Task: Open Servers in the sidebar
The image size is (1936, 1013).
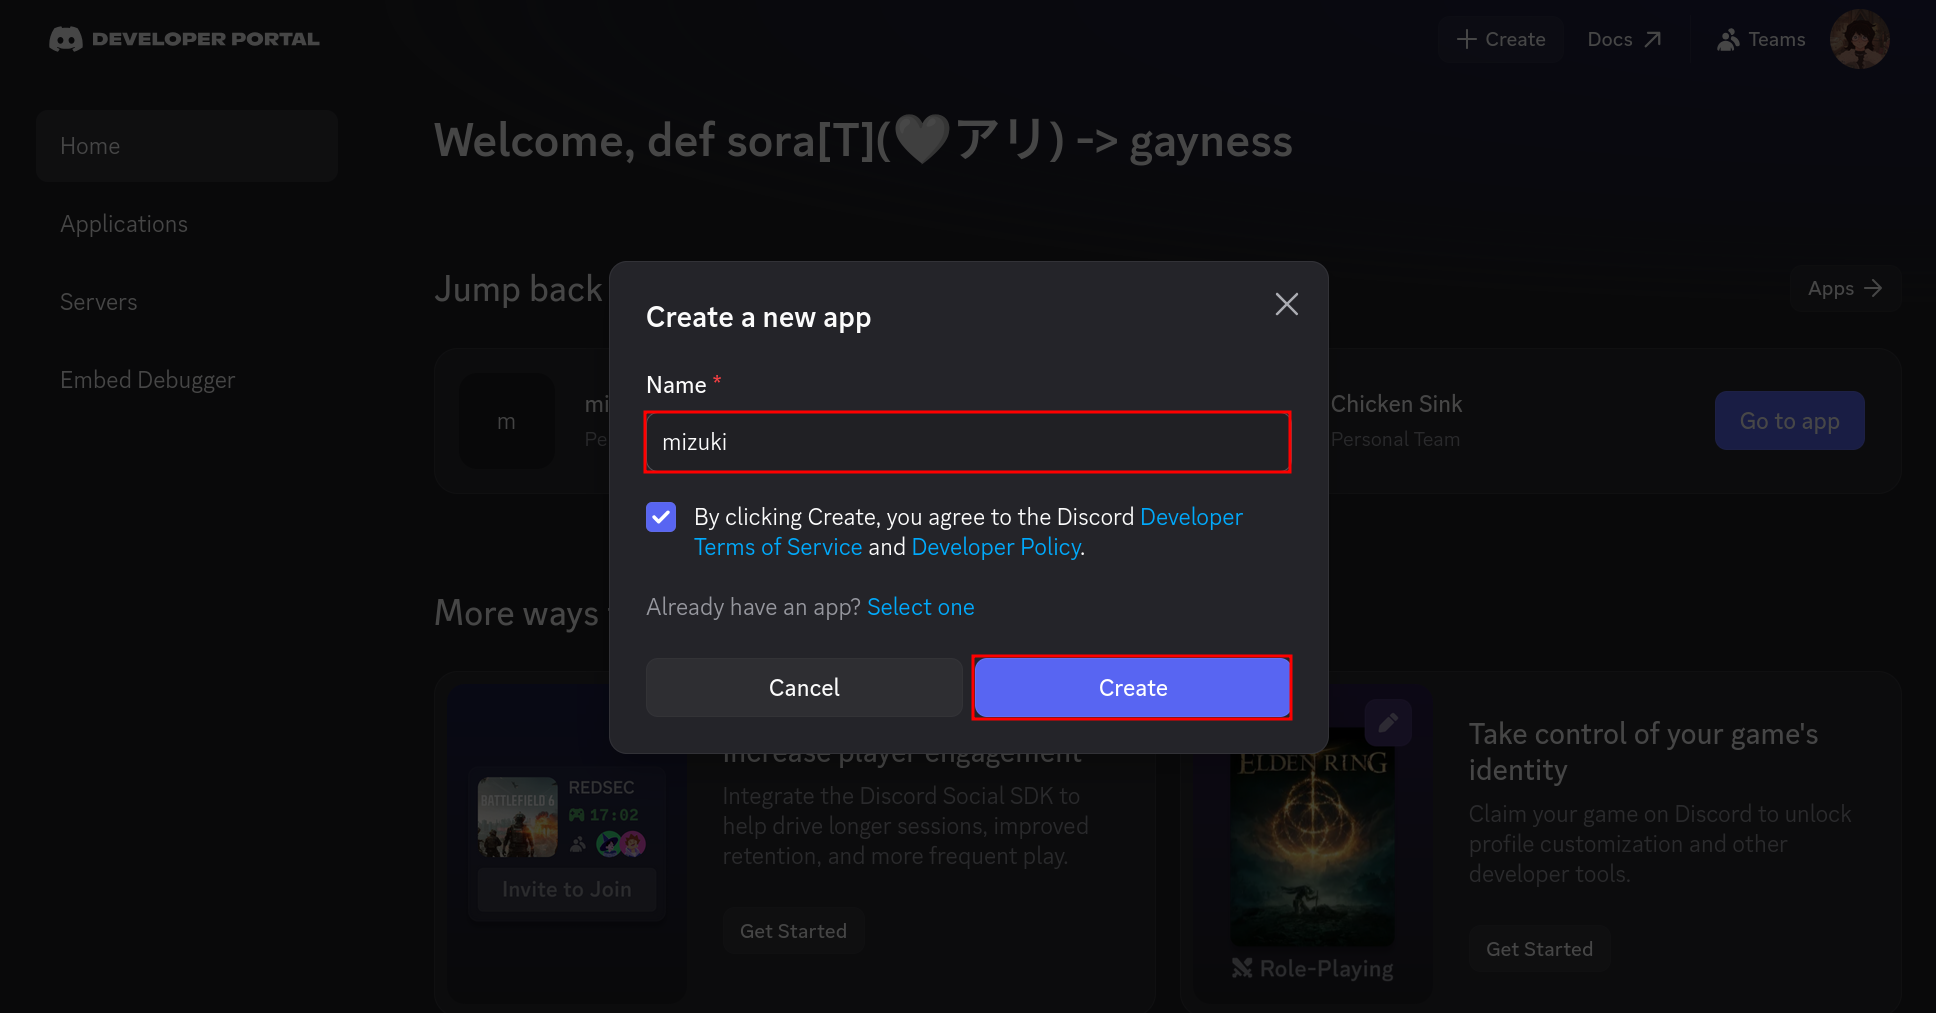Action: (x=187, y=302)
